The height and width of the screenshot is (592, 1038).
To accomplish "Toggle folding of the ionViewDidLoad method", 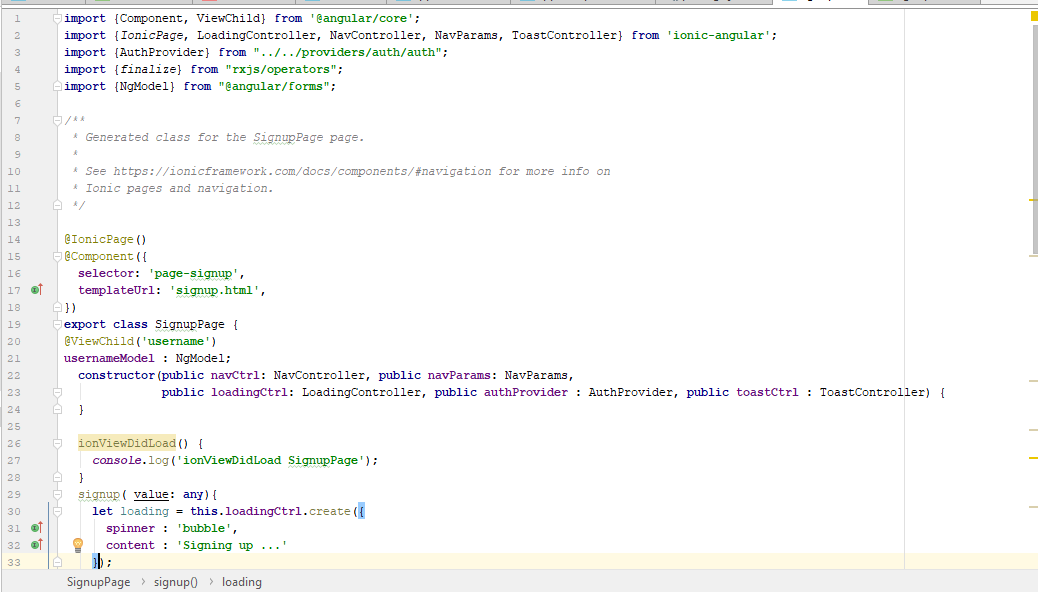I will coord(57,443).
